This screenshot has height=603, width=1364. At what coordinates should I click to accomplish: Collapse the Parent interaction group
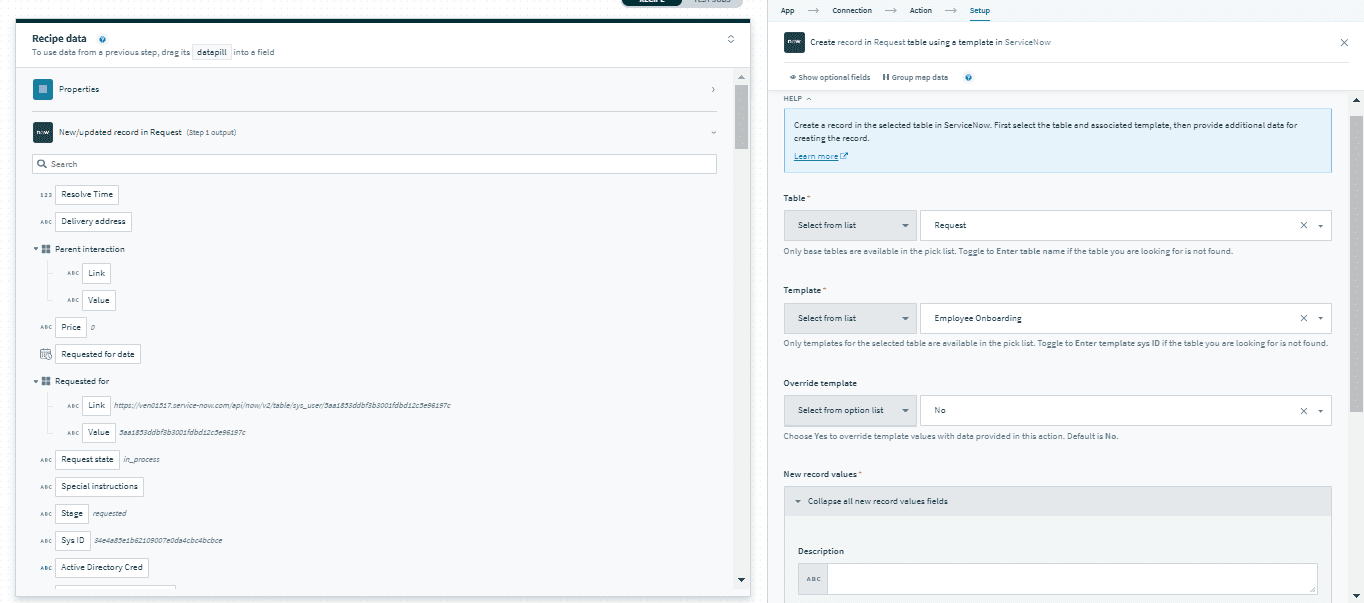click(x=36, y=249)
